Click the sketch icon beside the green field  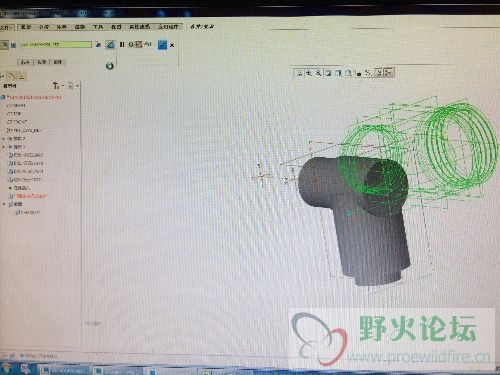pos(110,44)
